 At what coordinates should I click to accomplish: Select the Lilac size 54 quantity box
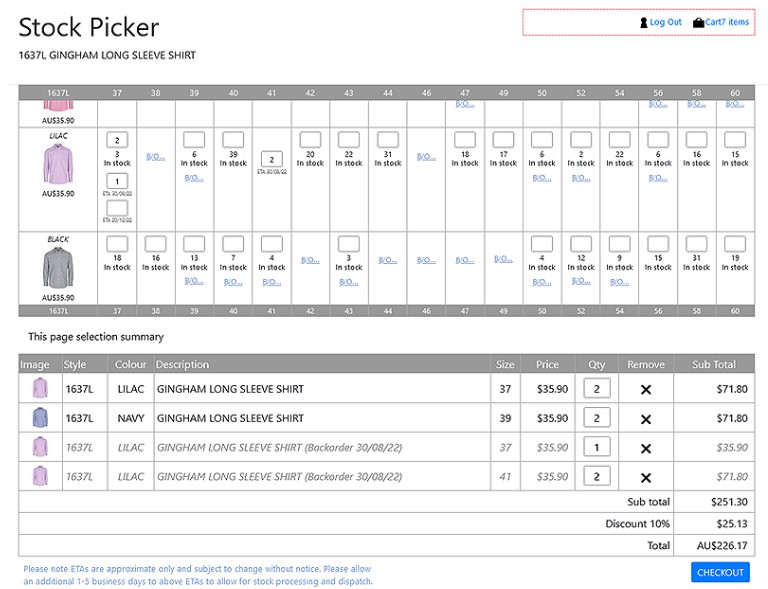pos(619,140)
